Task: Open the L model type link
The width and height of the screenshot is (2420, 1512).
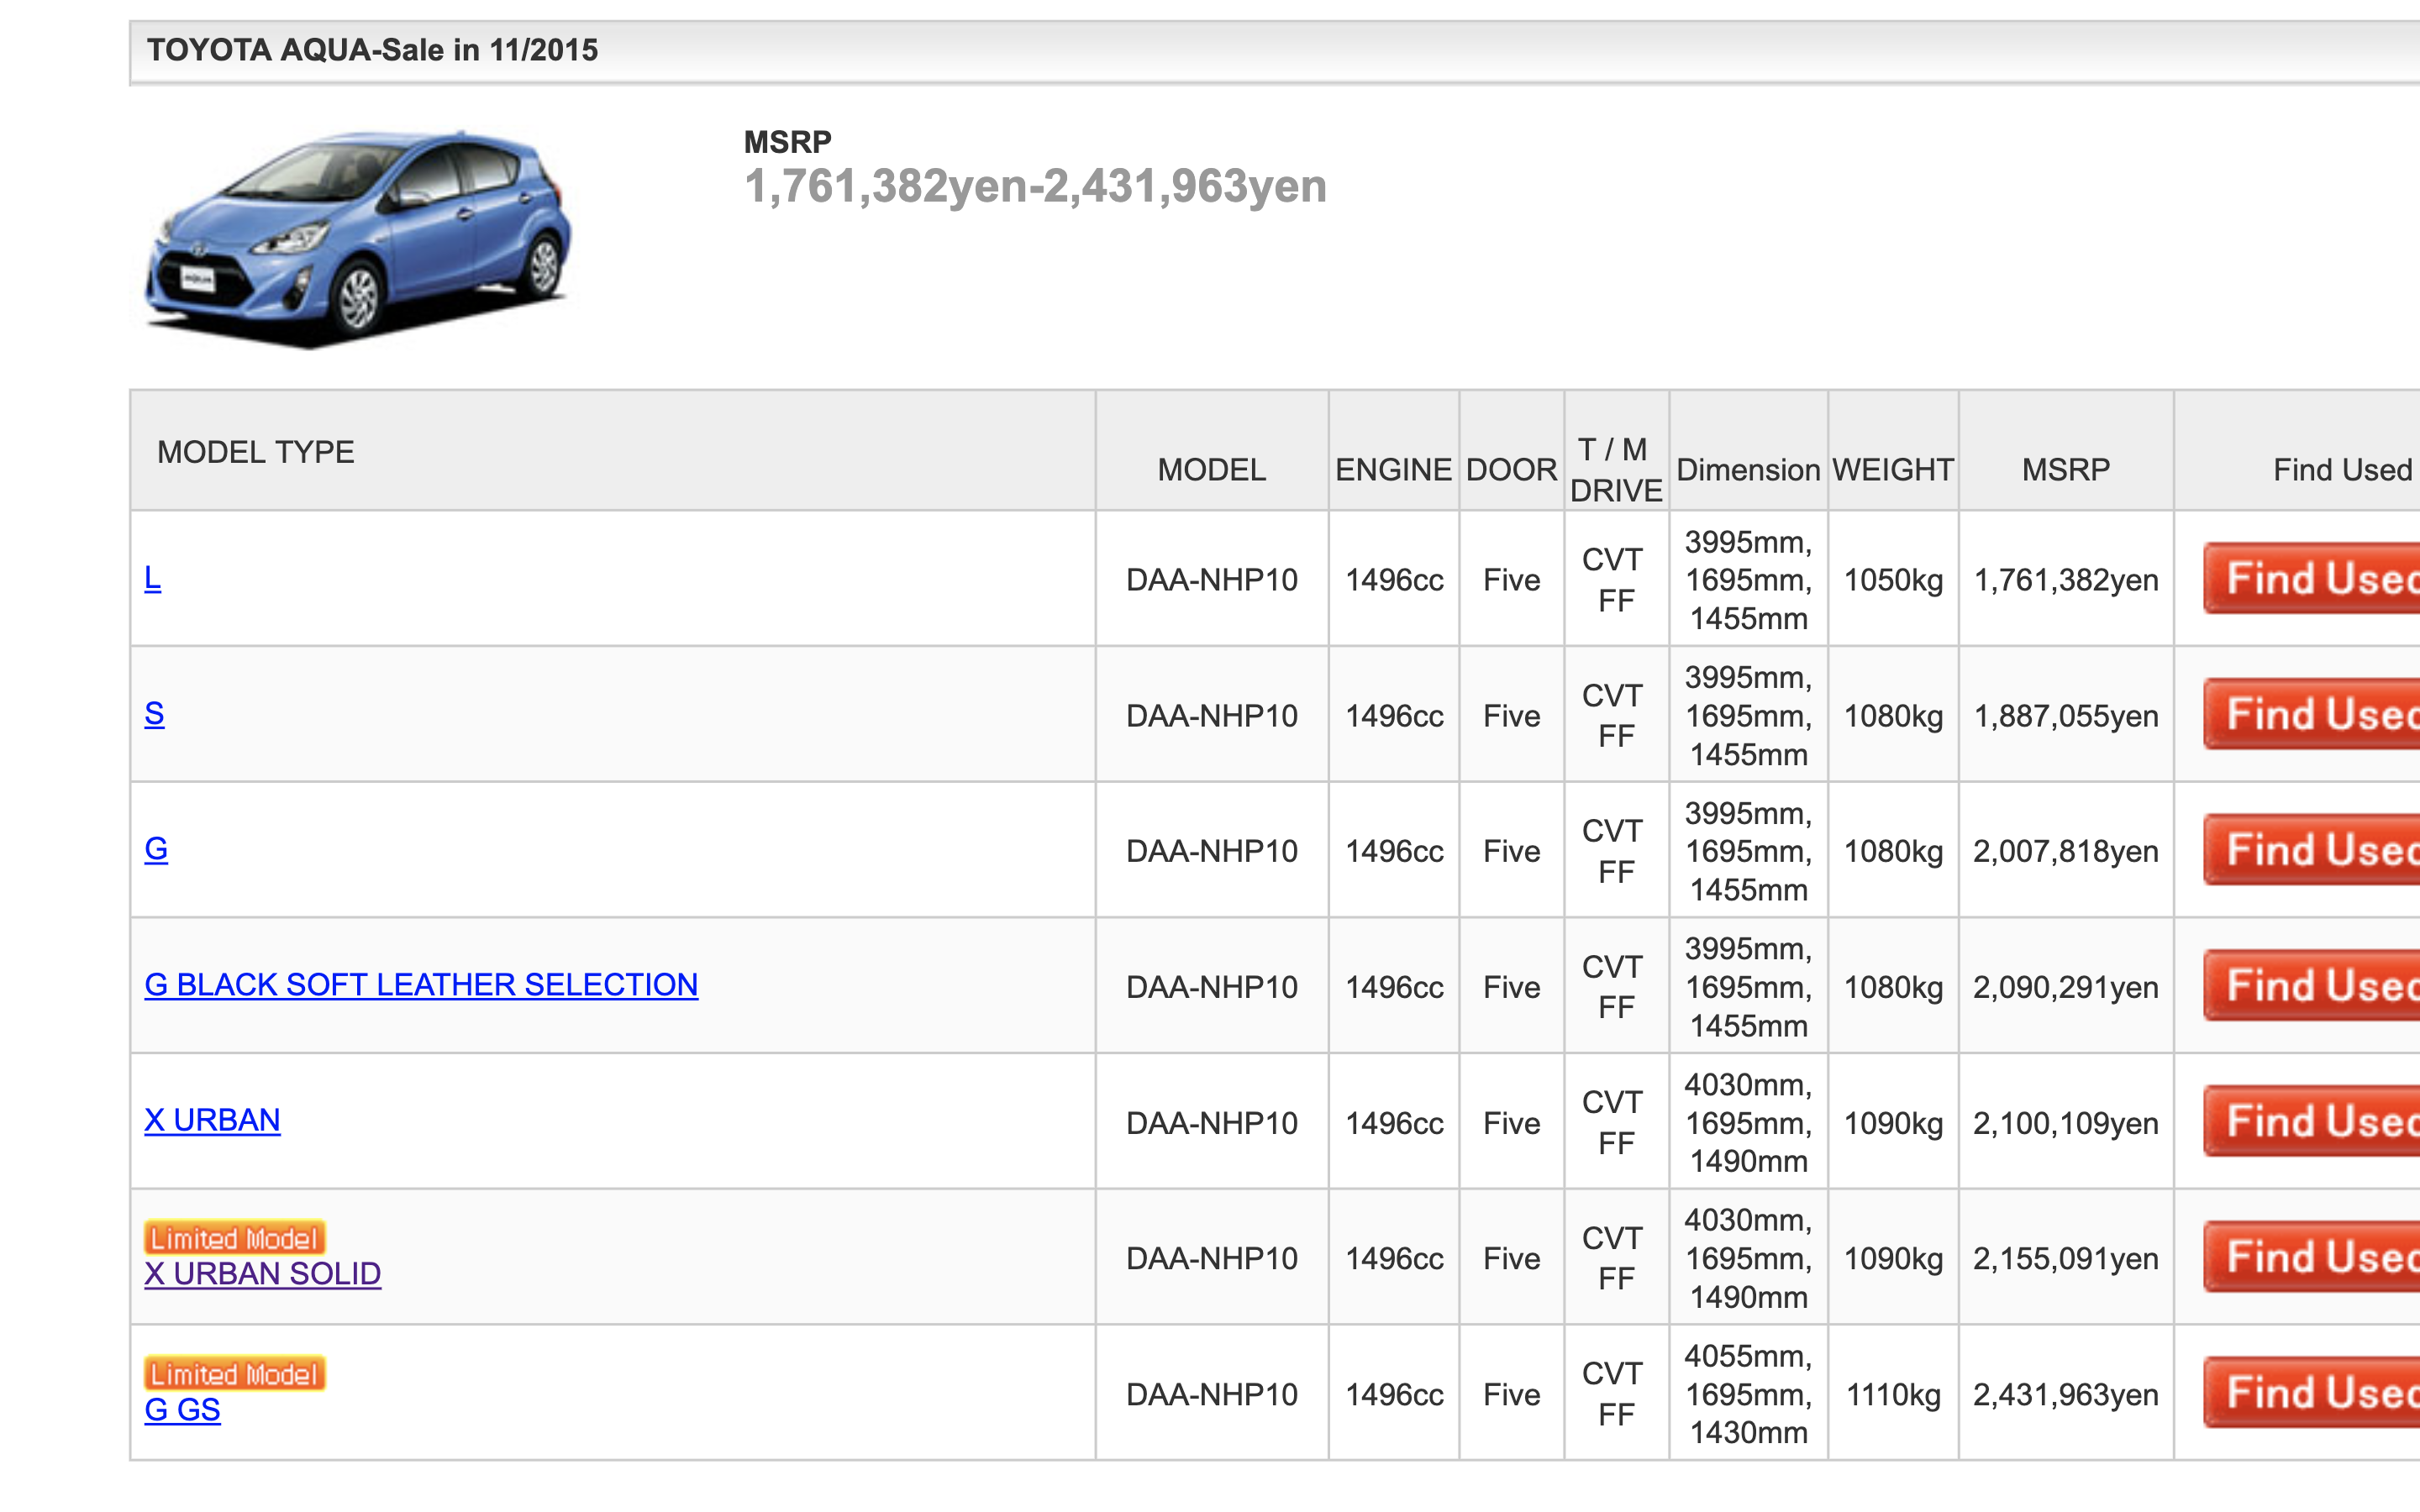Action: point(152,578)
